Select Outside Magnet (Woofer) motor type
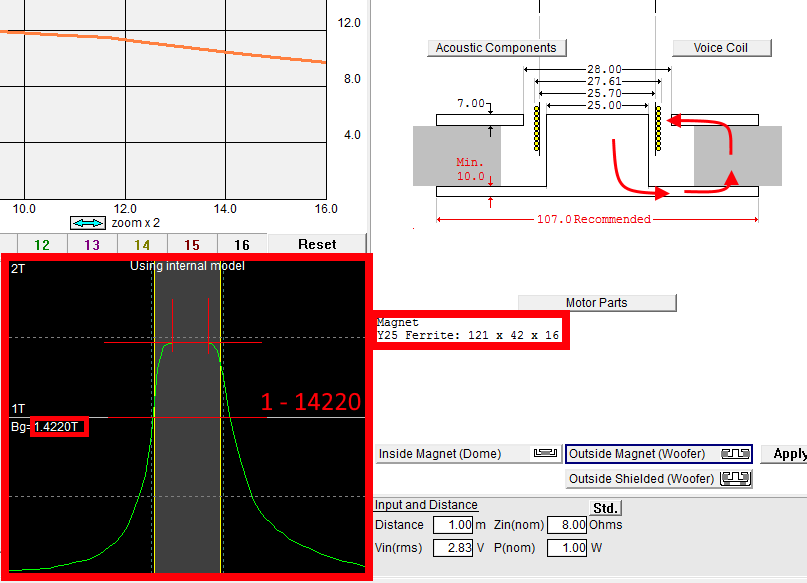 coord(659,454)
